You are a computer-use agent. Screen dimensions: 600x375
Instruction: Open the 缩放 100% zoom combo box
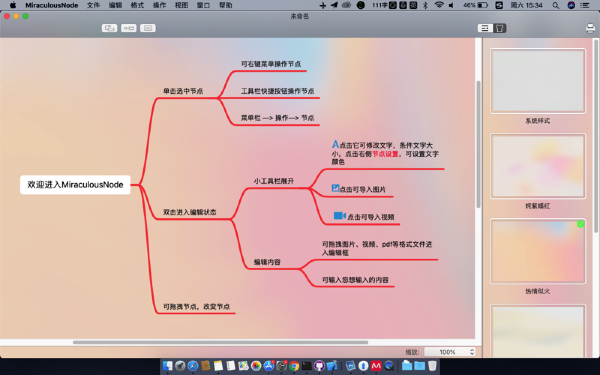tap(450, 352)
